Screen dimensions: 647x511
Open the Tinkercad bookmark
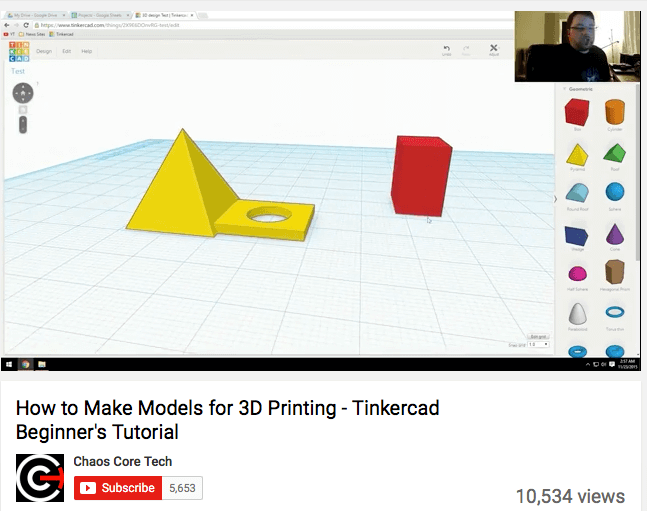point(61,34)
